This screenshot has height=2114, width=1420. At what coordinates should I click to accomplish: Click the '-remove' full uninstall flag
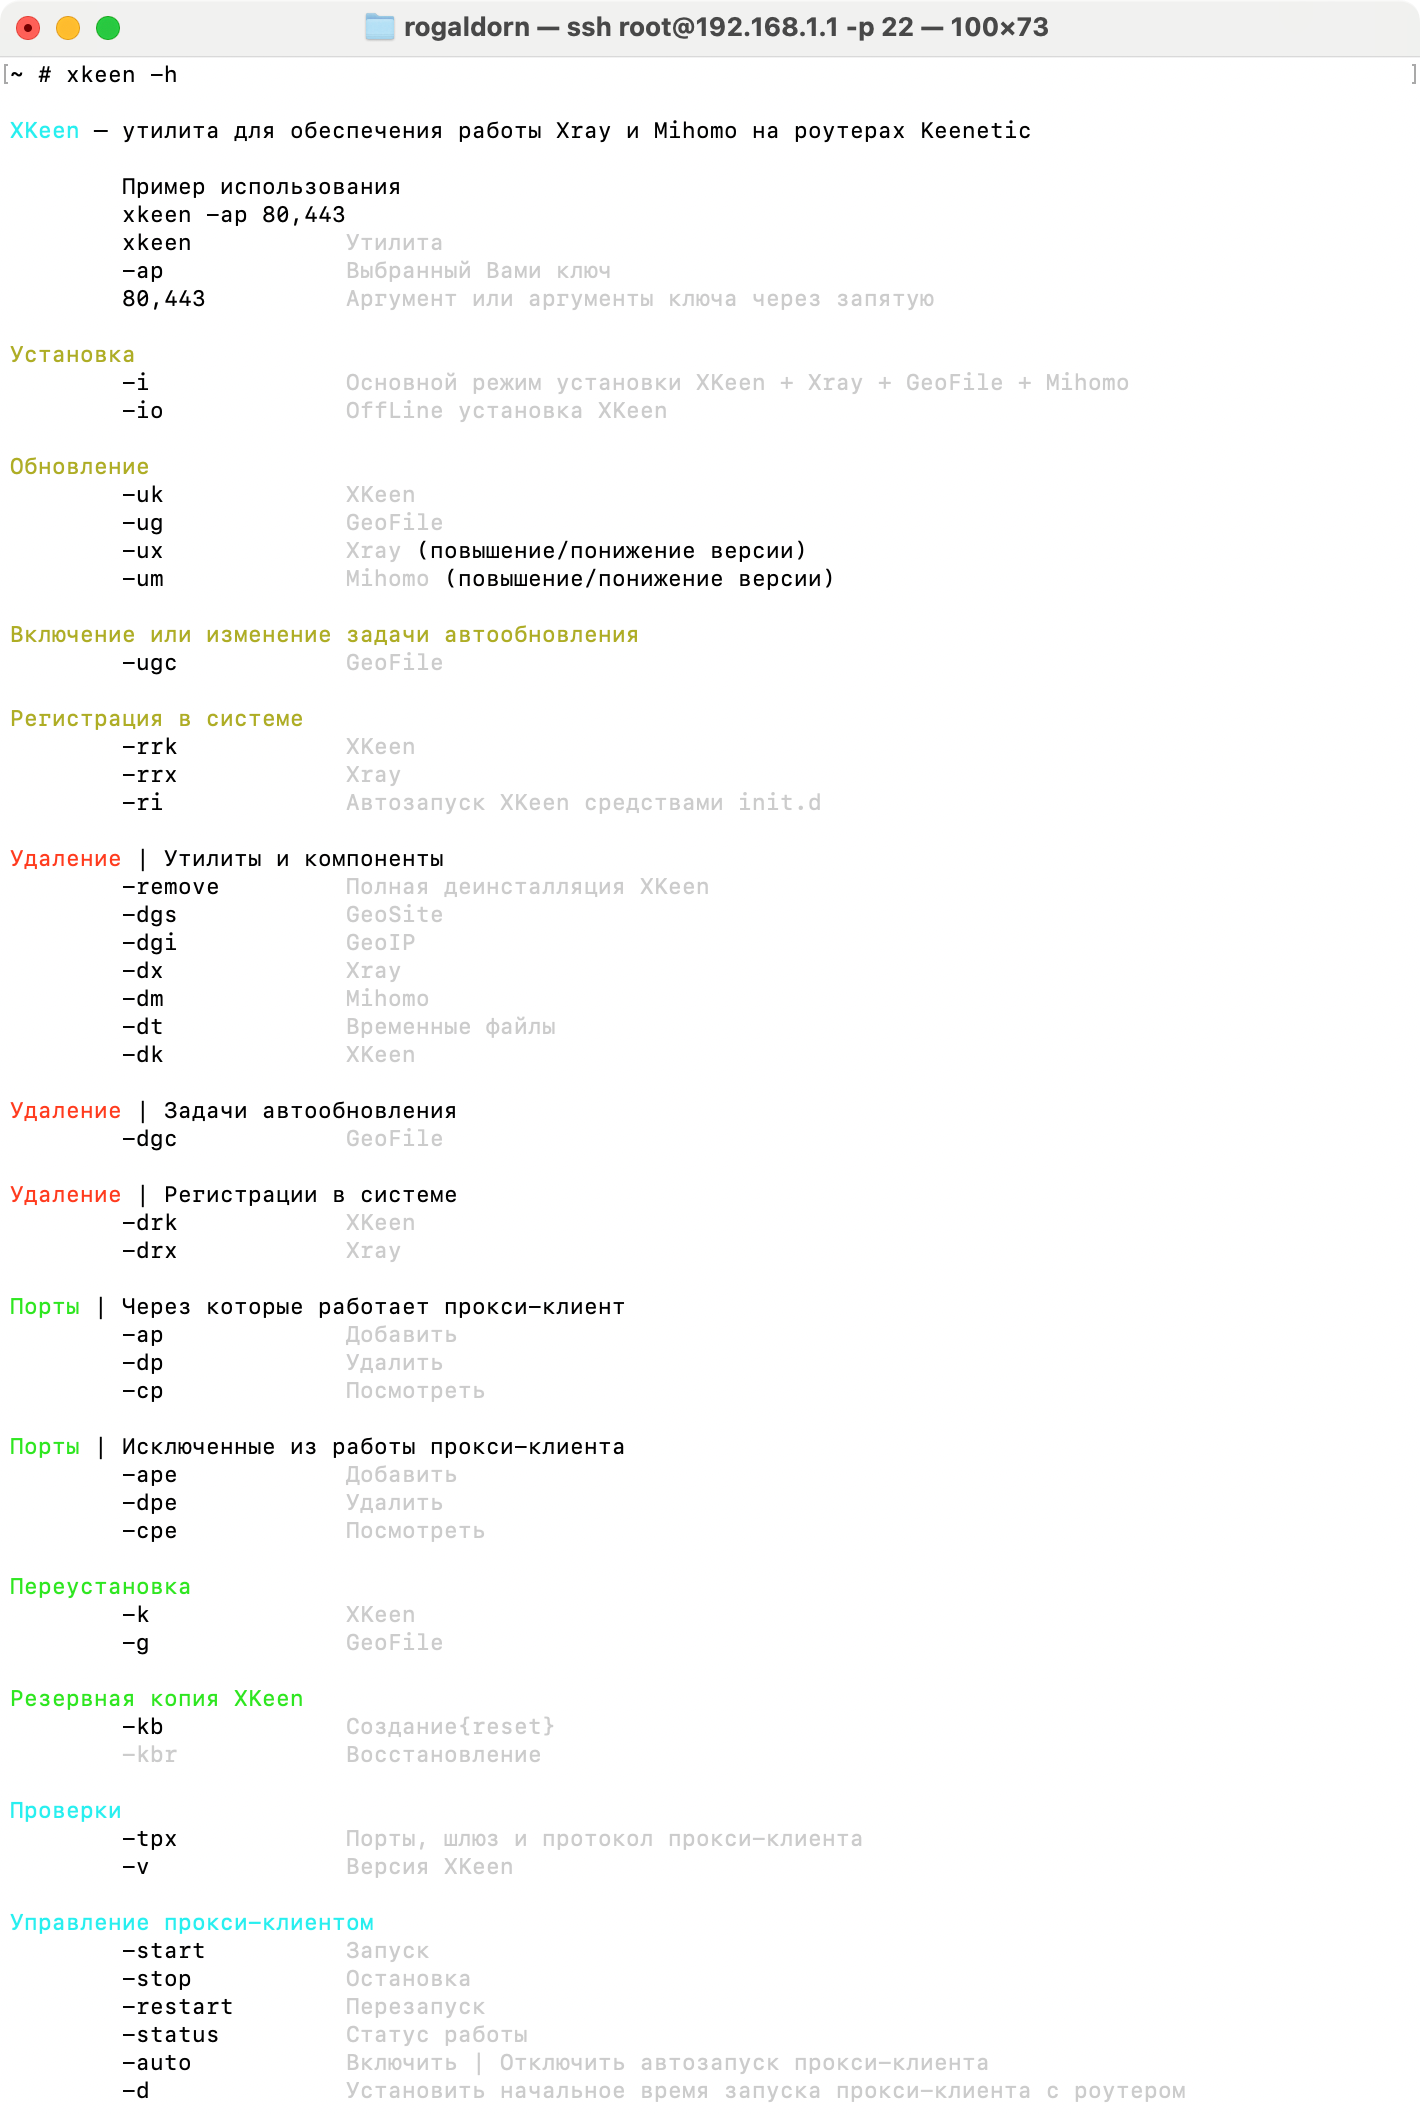coord(170,887)
